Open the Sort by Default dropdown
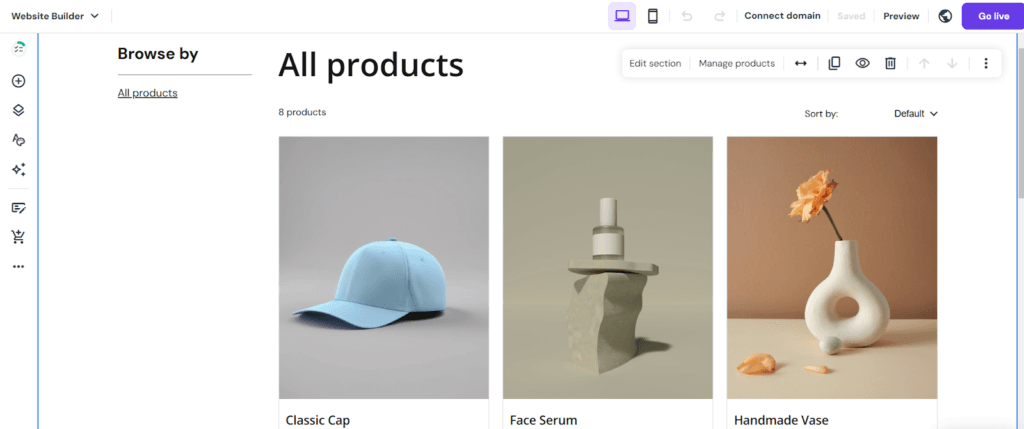The height and width of the screenshot is (429, 1024). pos(916,114)
